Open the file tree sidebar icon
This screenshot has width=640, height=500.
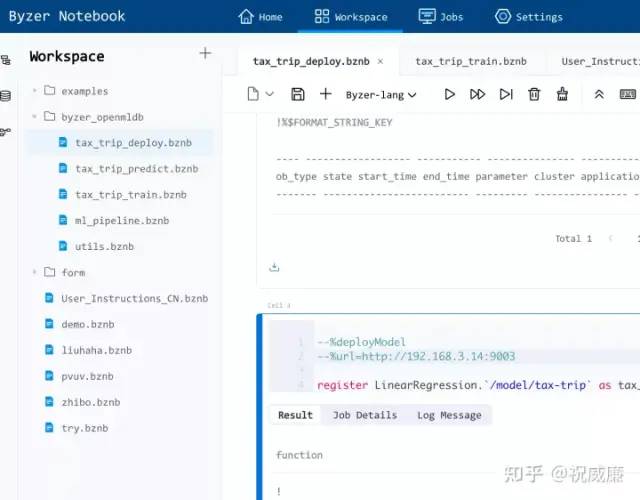point(6,60)
